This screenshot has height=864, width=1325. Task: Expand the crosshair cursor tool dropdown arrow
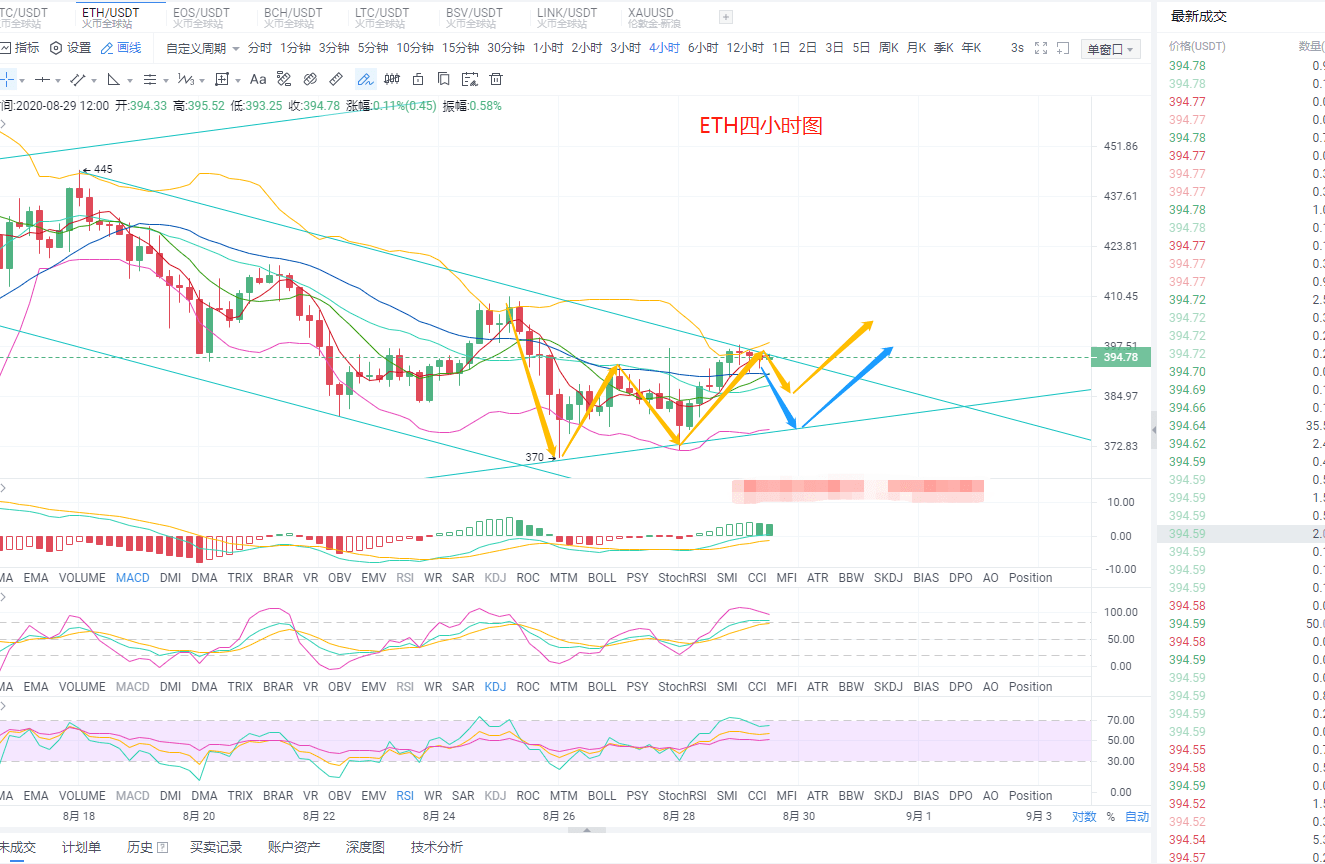pos(22,80)
